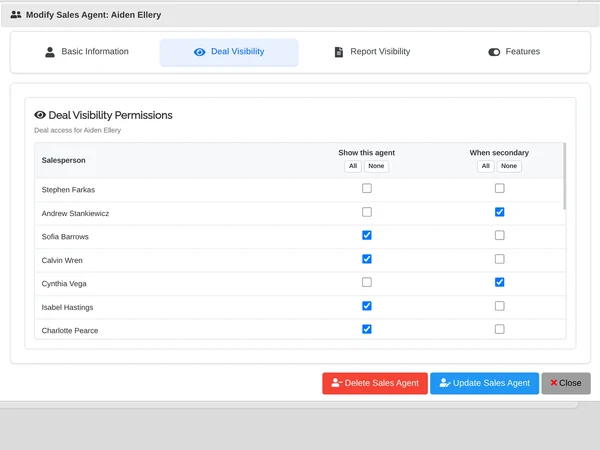Close the Modify Sales Agent dialog

[566, 383]
